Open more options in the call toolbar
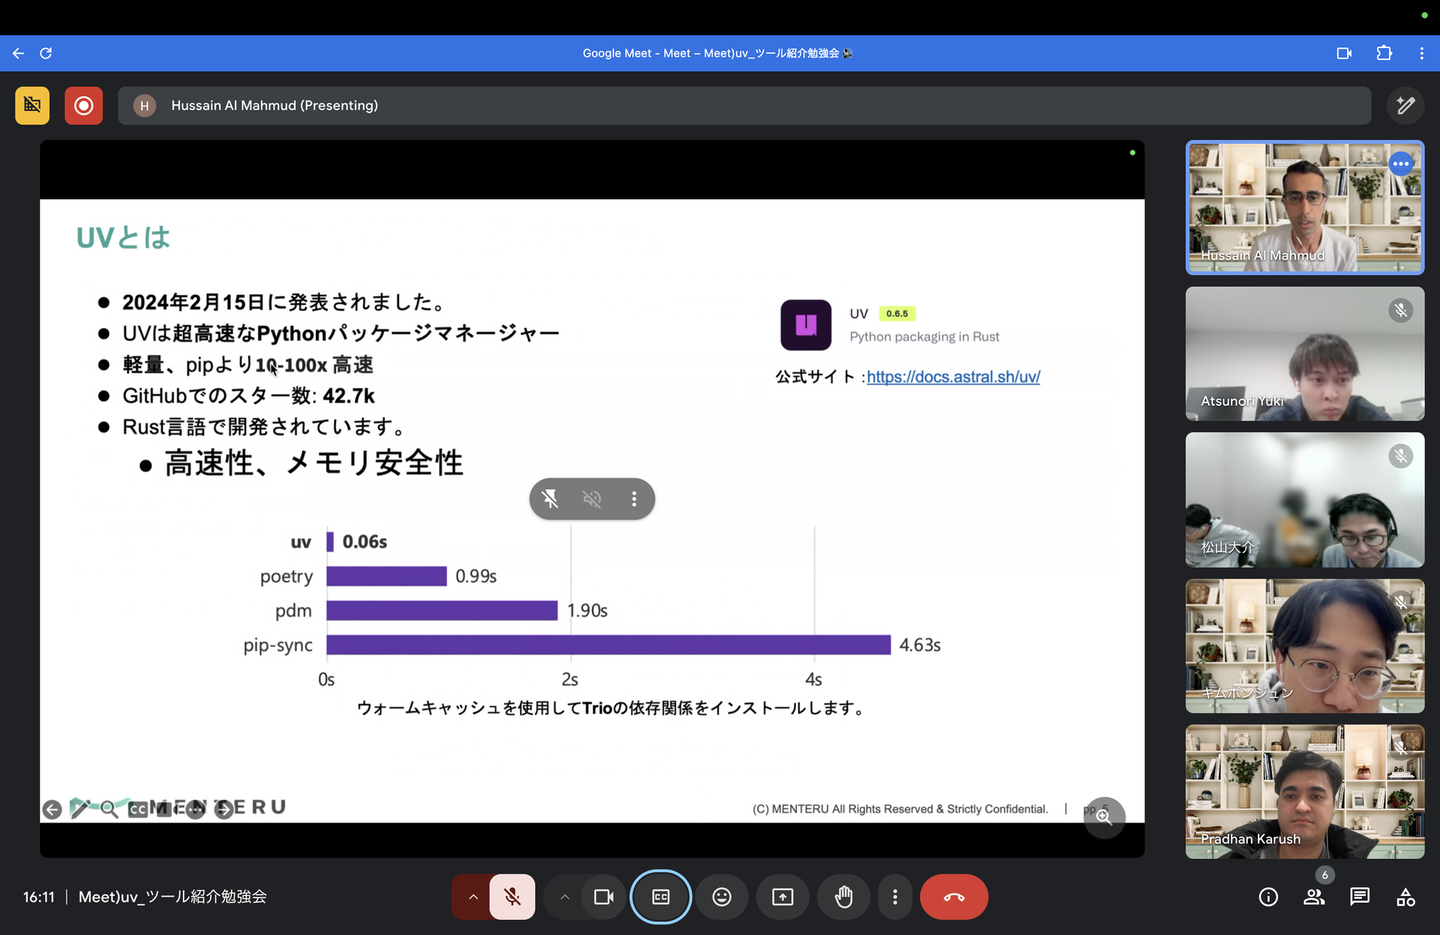Viewport: 1440px width, 935px height. pyautogui.click(x=895, y=897)
